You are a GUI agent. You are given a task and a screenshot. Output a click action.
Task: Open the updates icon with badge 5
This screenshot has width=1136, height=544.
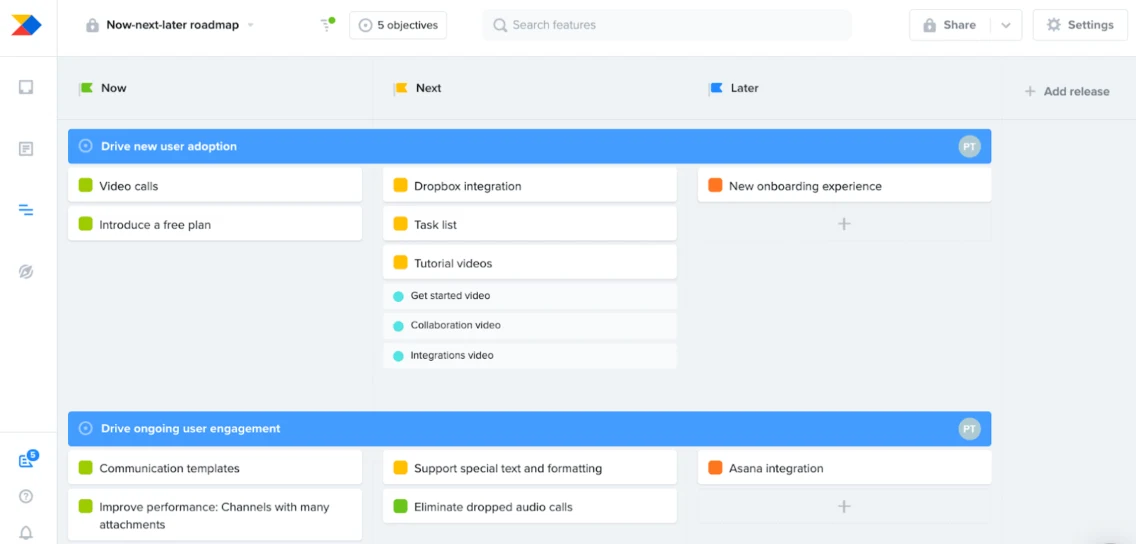(x=27, y=460)
